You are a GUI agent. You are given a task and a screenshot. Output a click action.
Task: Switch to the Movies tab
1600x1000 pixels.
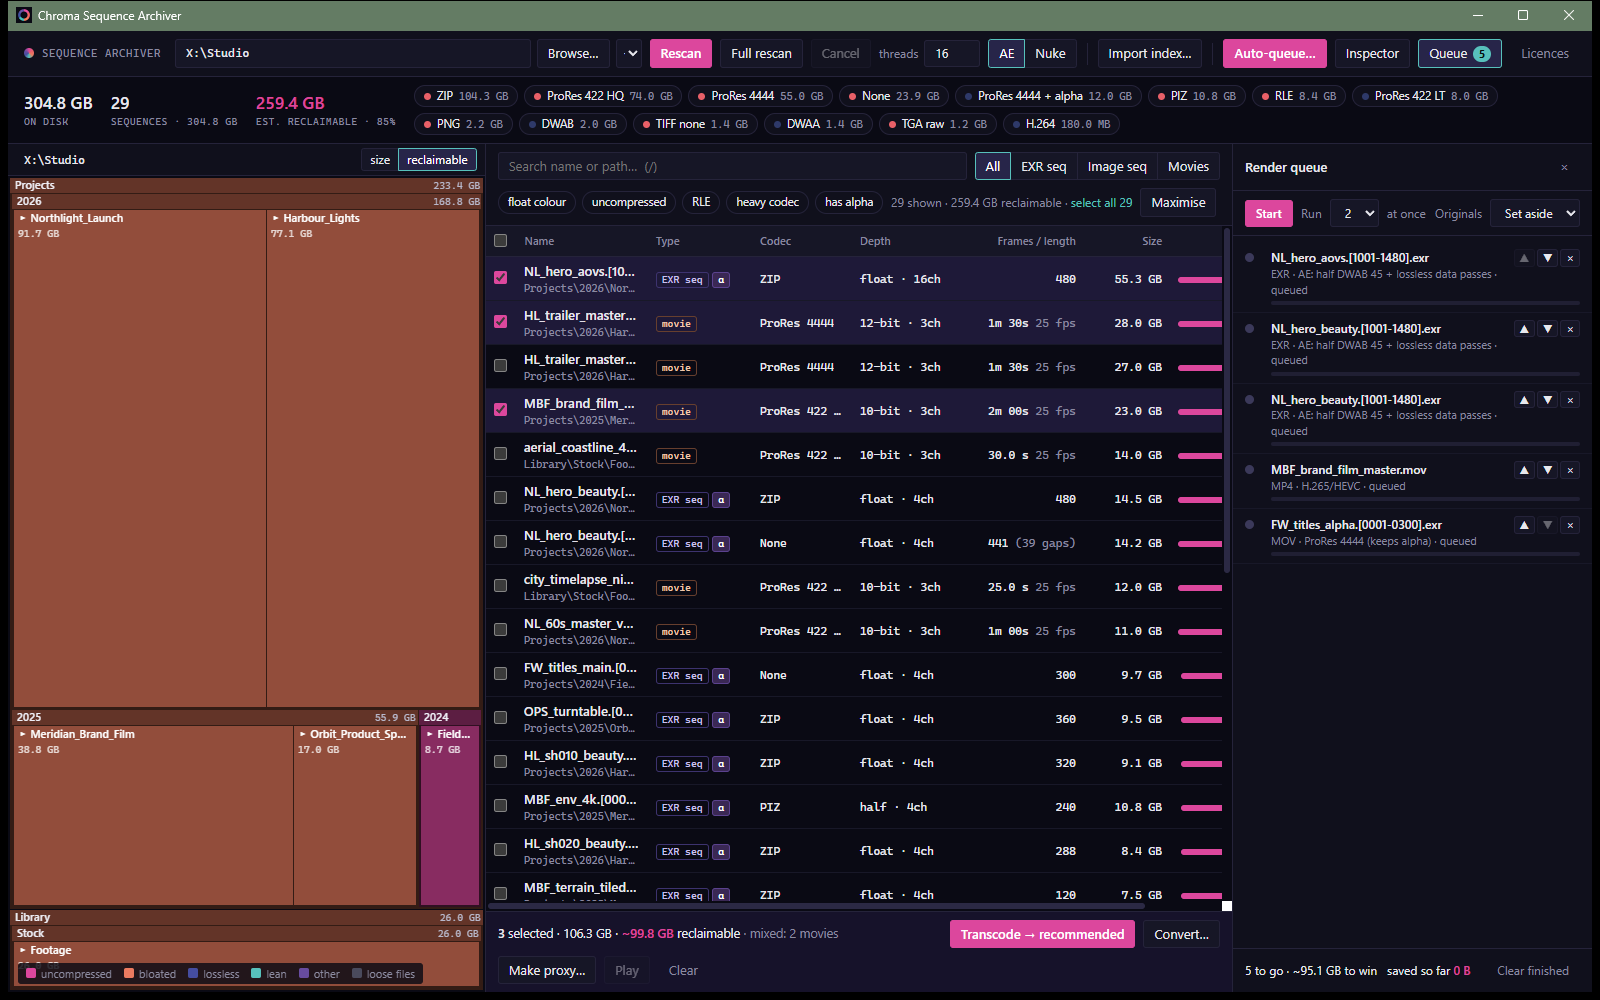click(x=1188, y=167)
